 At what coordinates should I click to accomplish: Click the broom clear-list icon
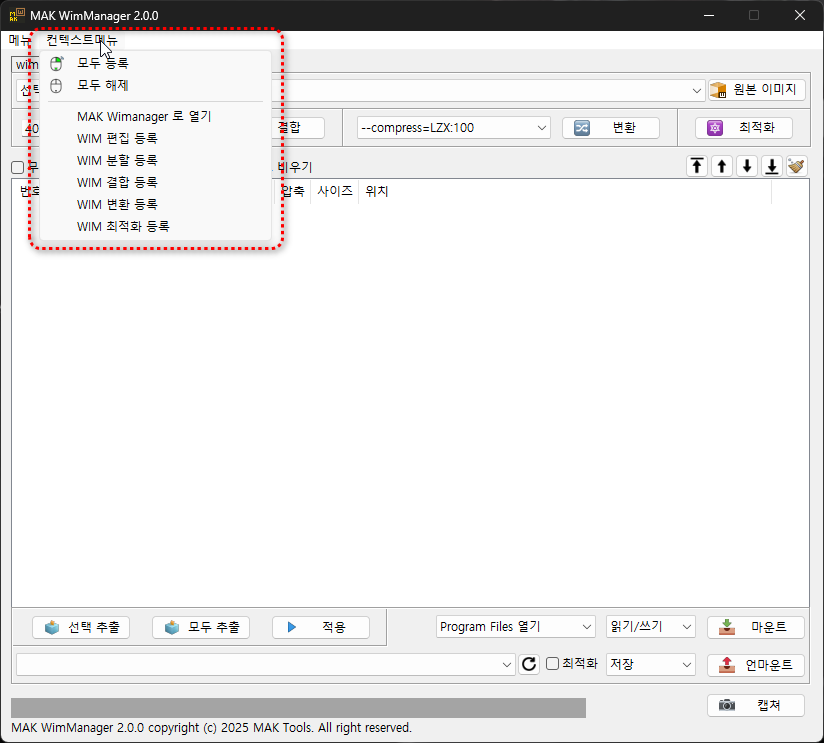(x=797, y=167)
